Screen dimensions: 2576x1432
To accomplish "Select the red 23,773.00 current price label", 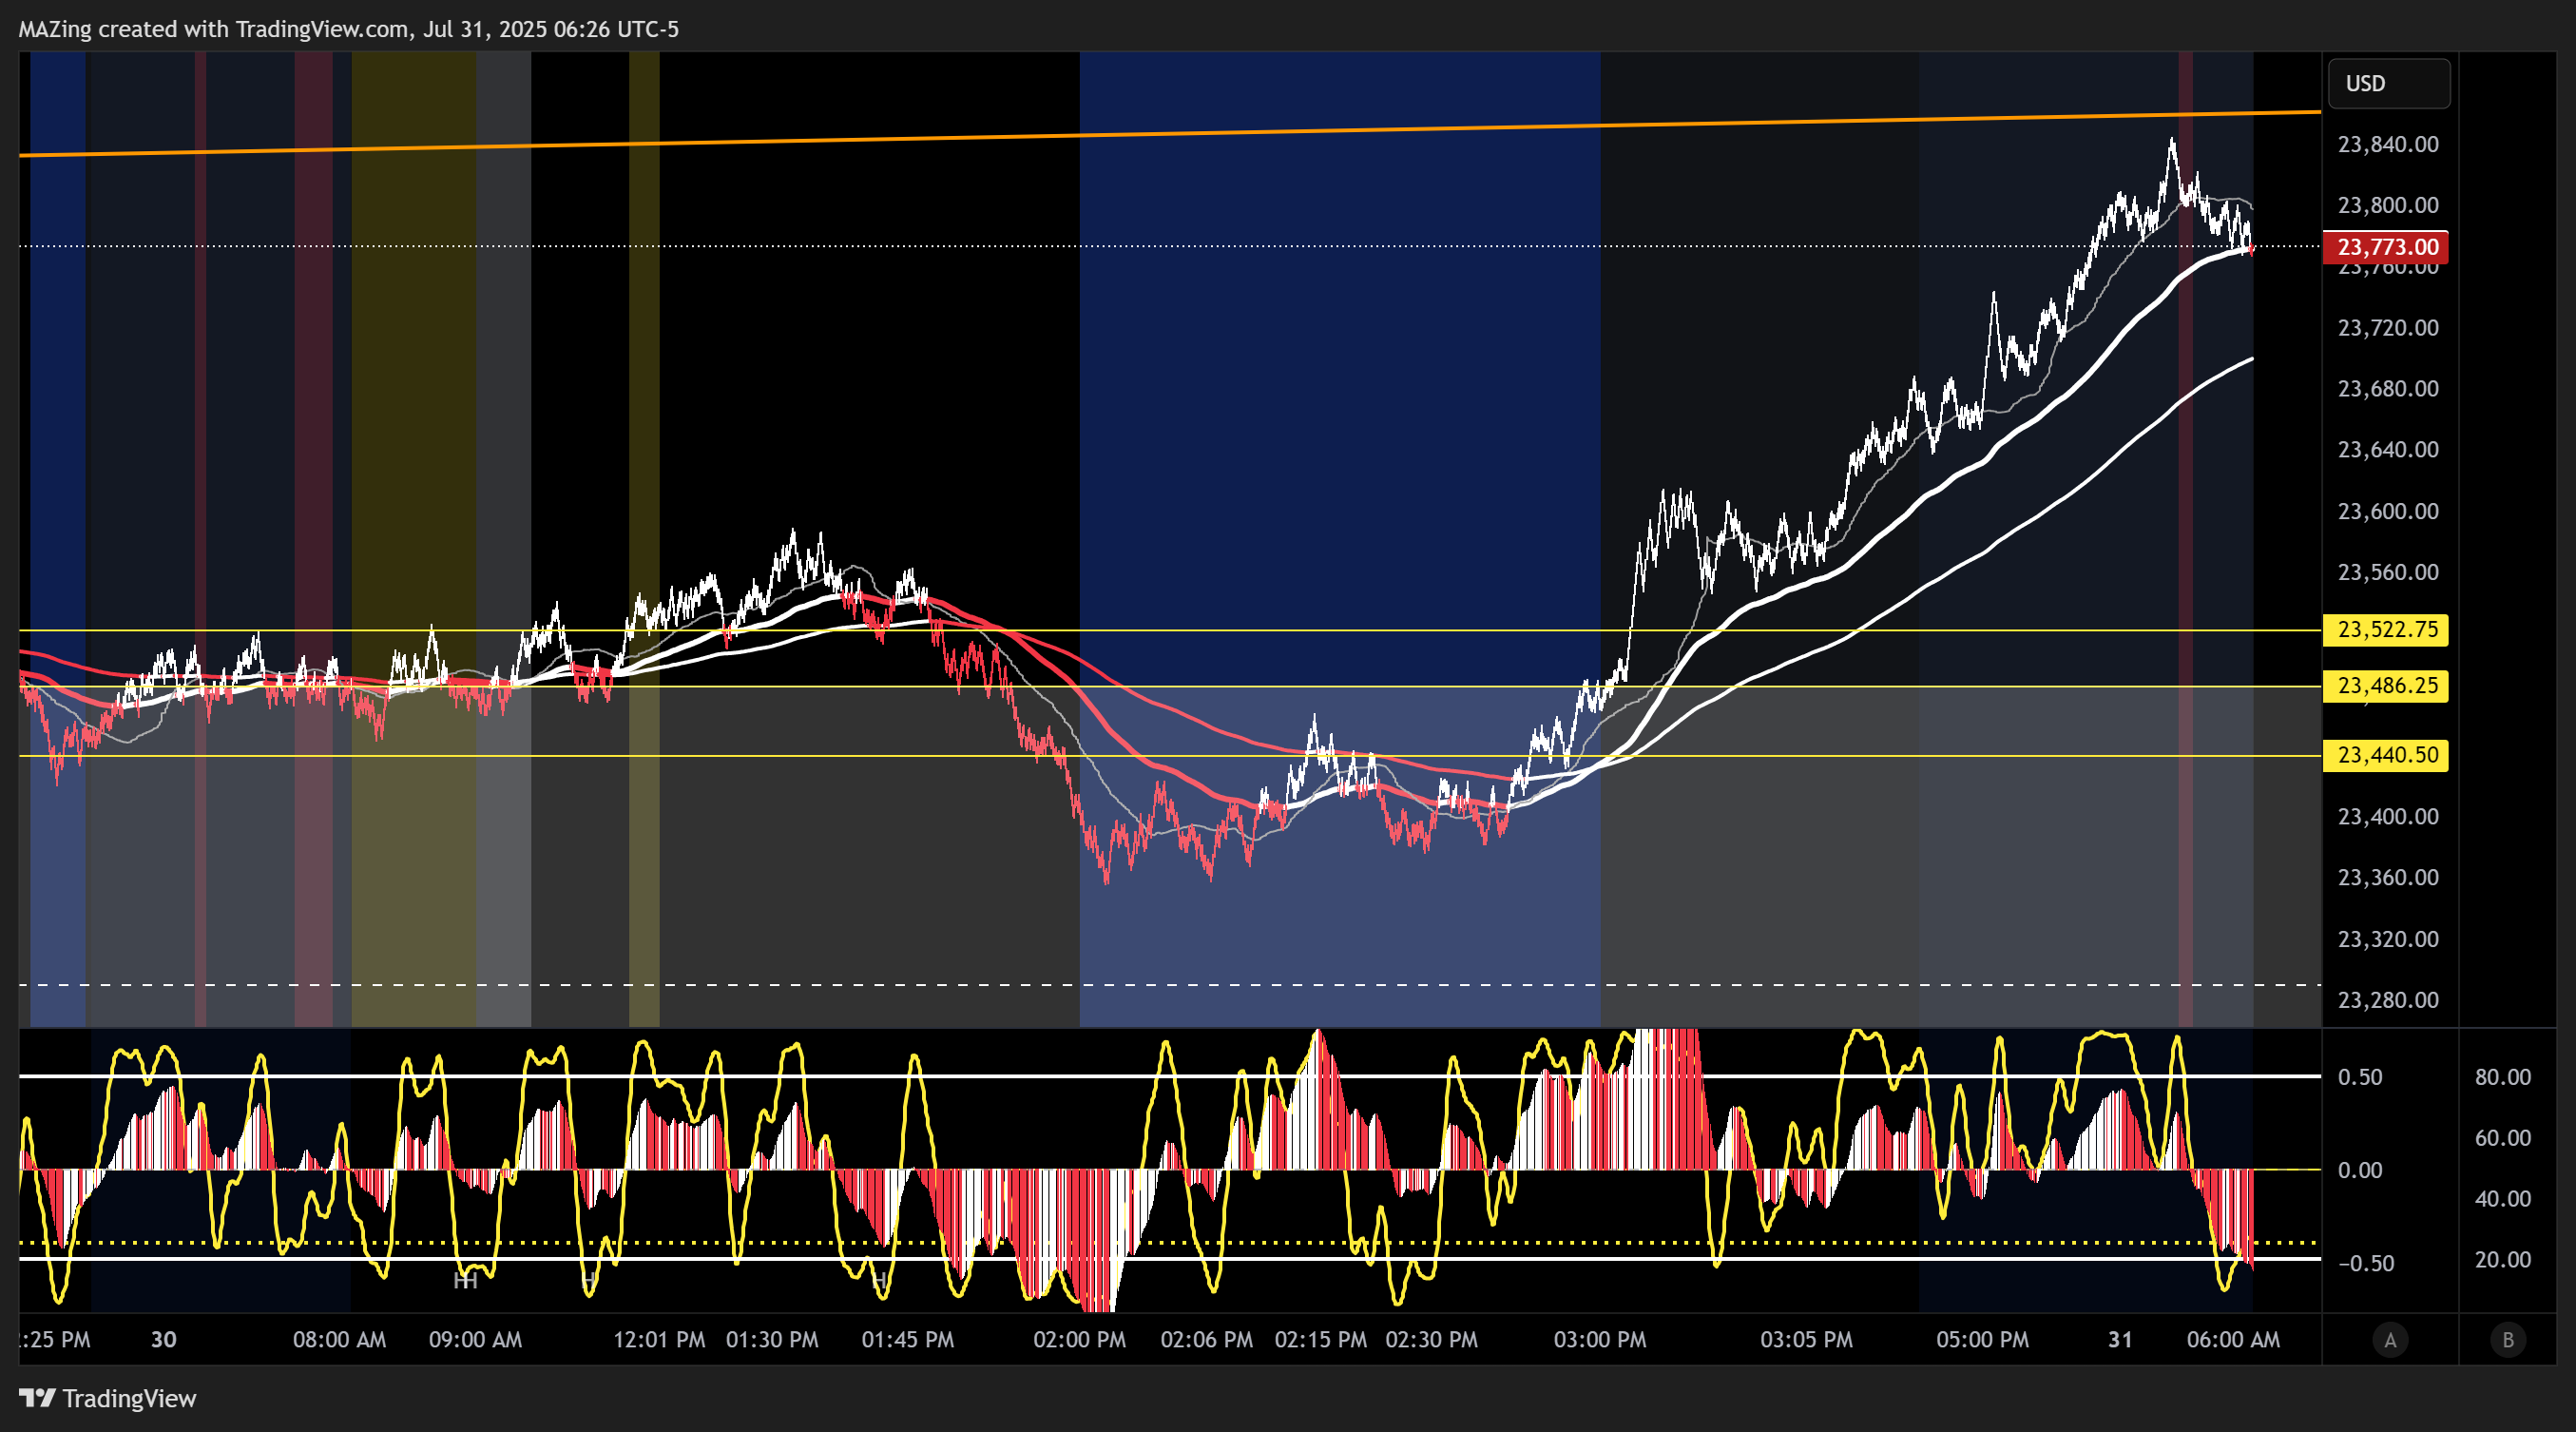I will tap(2387, 247).
